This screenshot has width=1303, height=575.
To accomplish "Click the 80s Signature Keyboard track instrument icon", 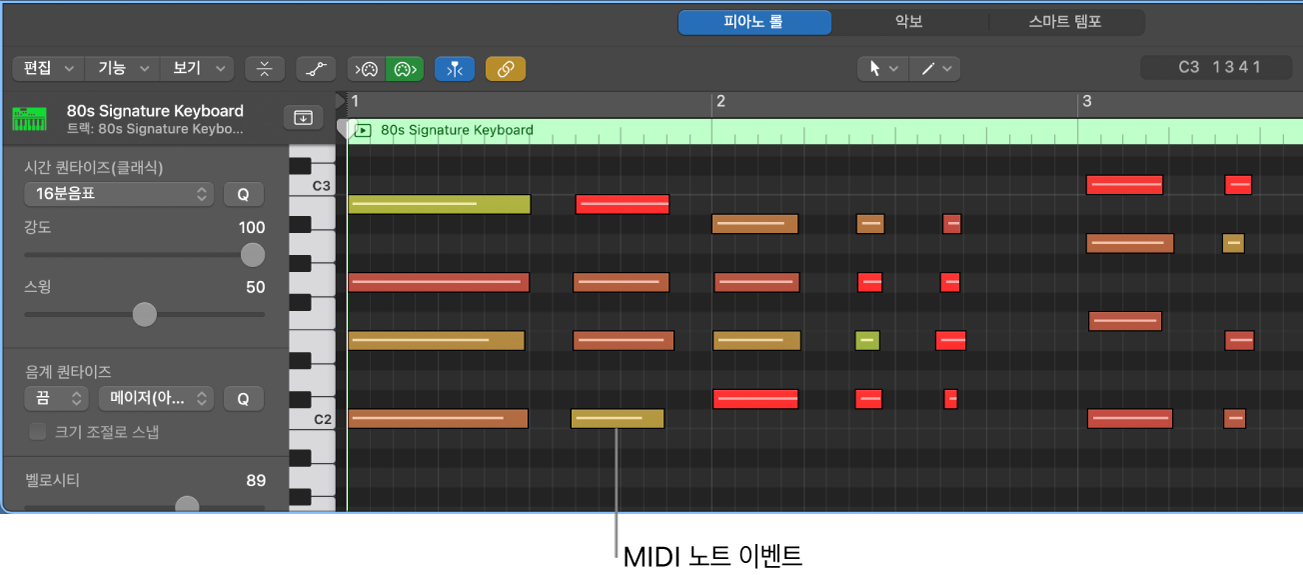I will [30, 119].
